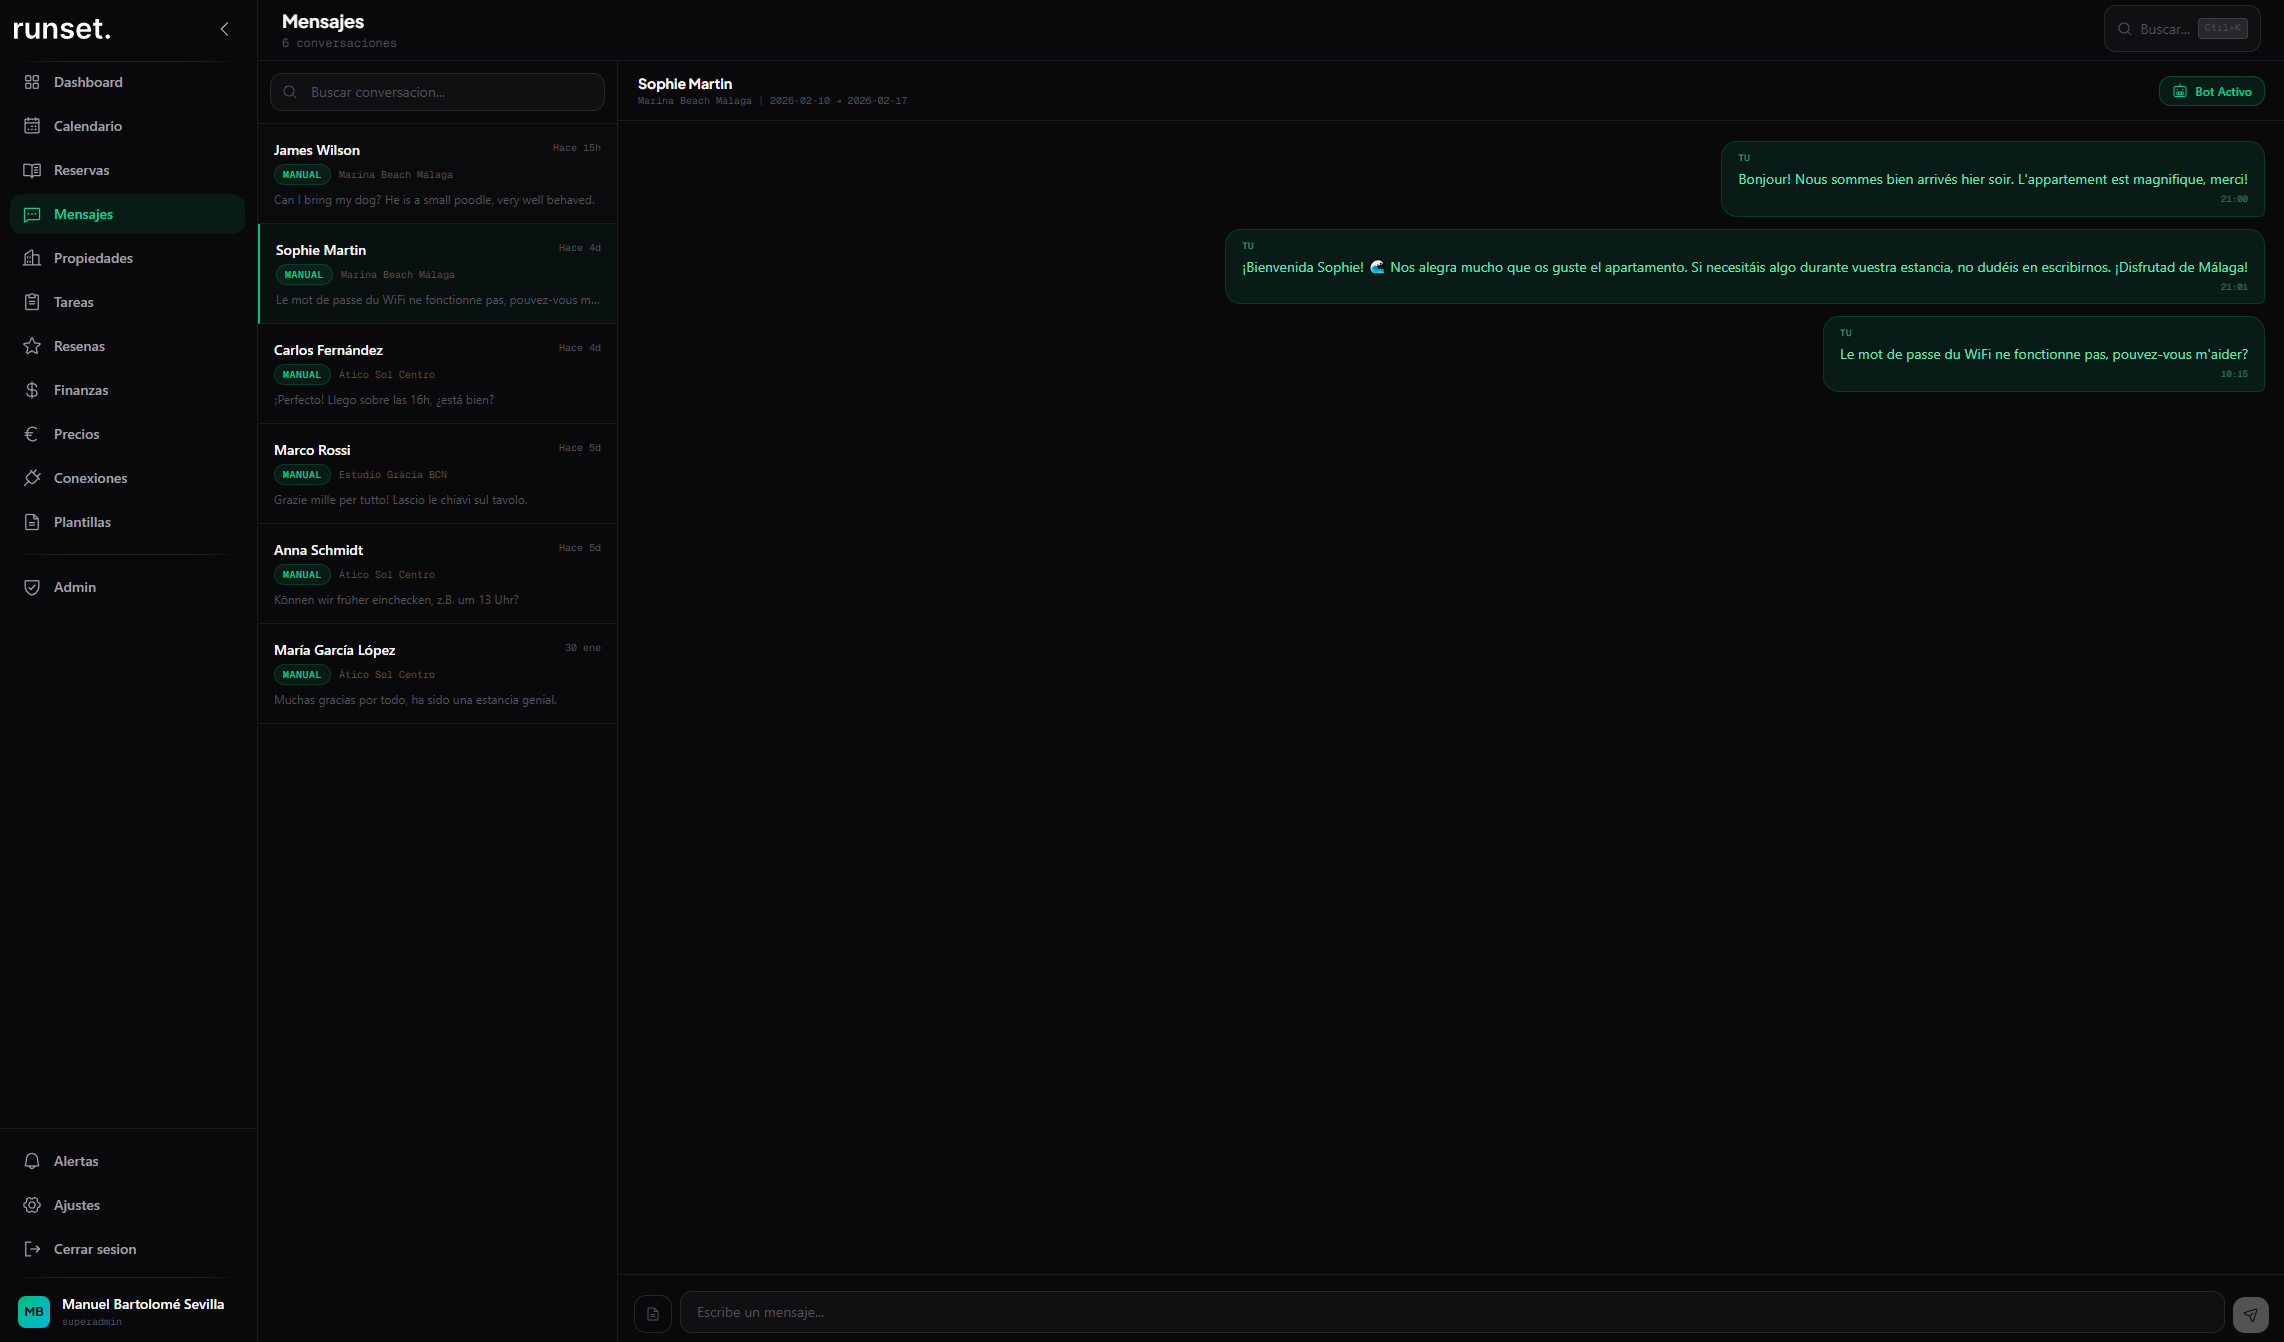Click the Plantillas document icon
Viewport: 2284px width, 1342px height.
tap(32, 522)
